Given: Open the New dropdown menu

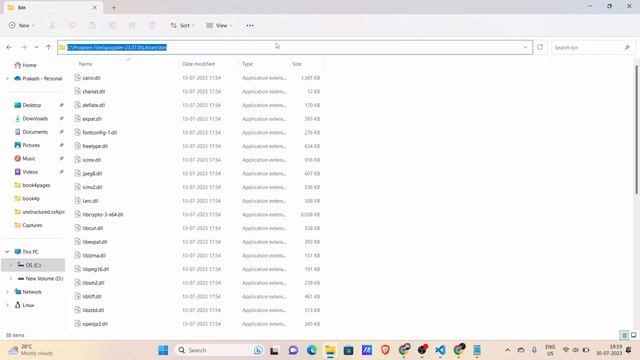Looking at the screenshot, I should tap(22, 25).
